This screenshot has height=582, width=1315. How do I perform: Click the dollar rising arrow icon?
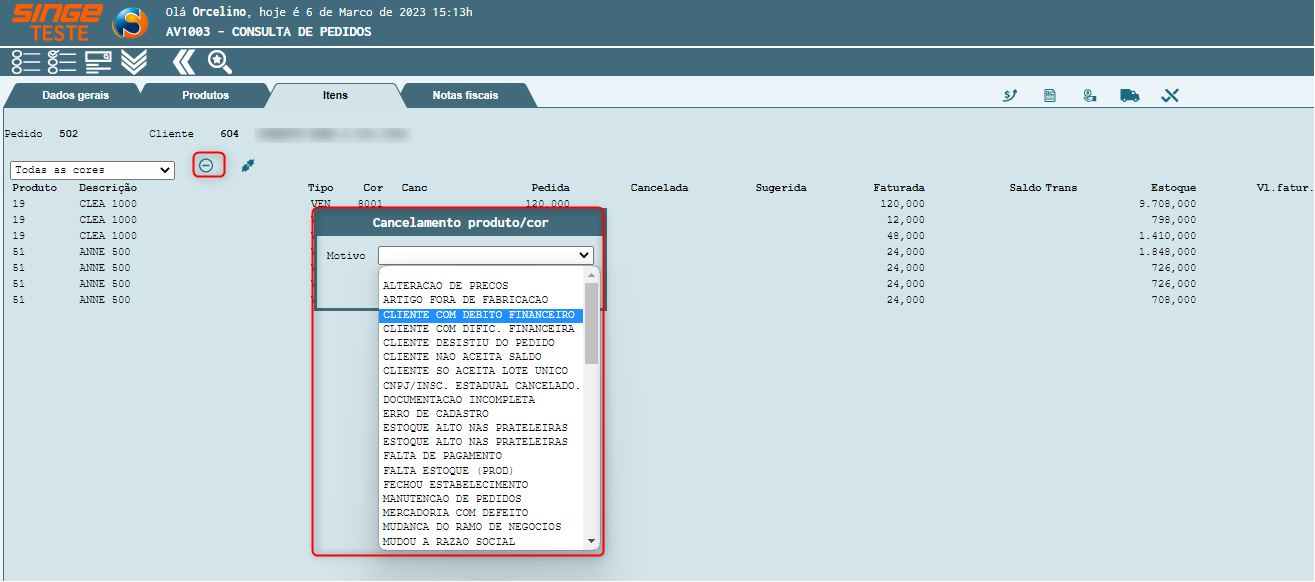(1010, 95)
